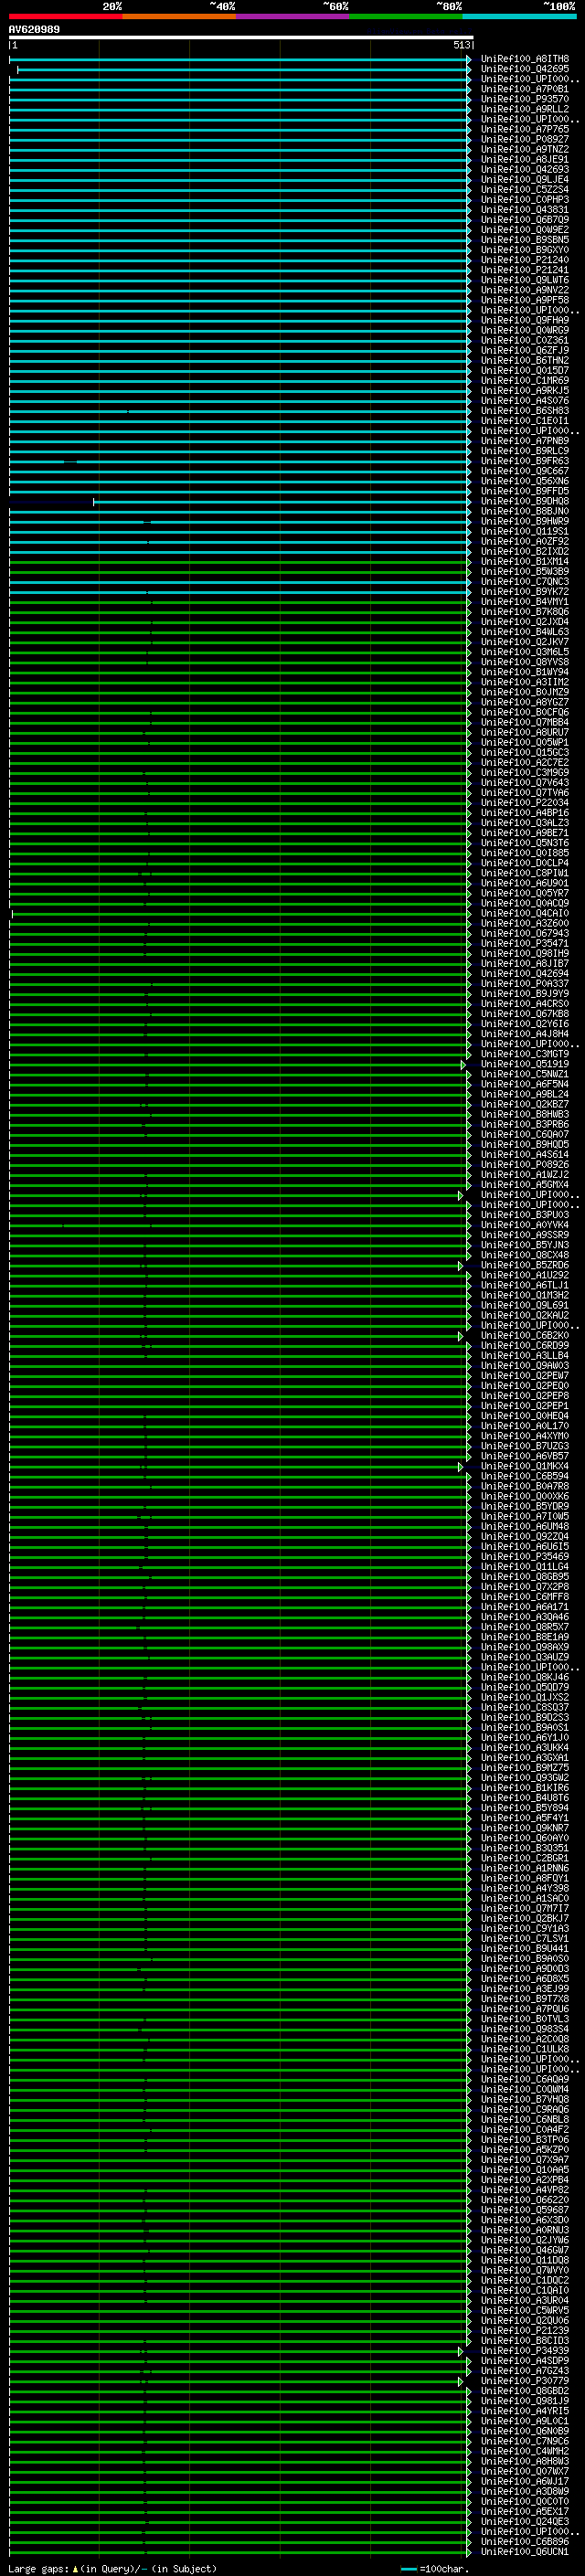
Task: Open hit UniRef100_P93570
Action: click(525, 99)
